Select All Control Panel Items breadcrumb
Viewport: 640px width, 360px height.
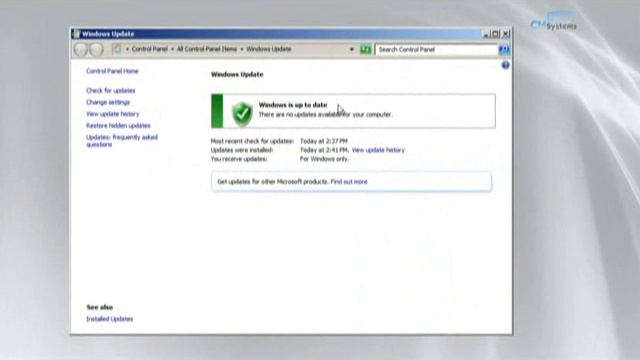(x=207, y=49)
